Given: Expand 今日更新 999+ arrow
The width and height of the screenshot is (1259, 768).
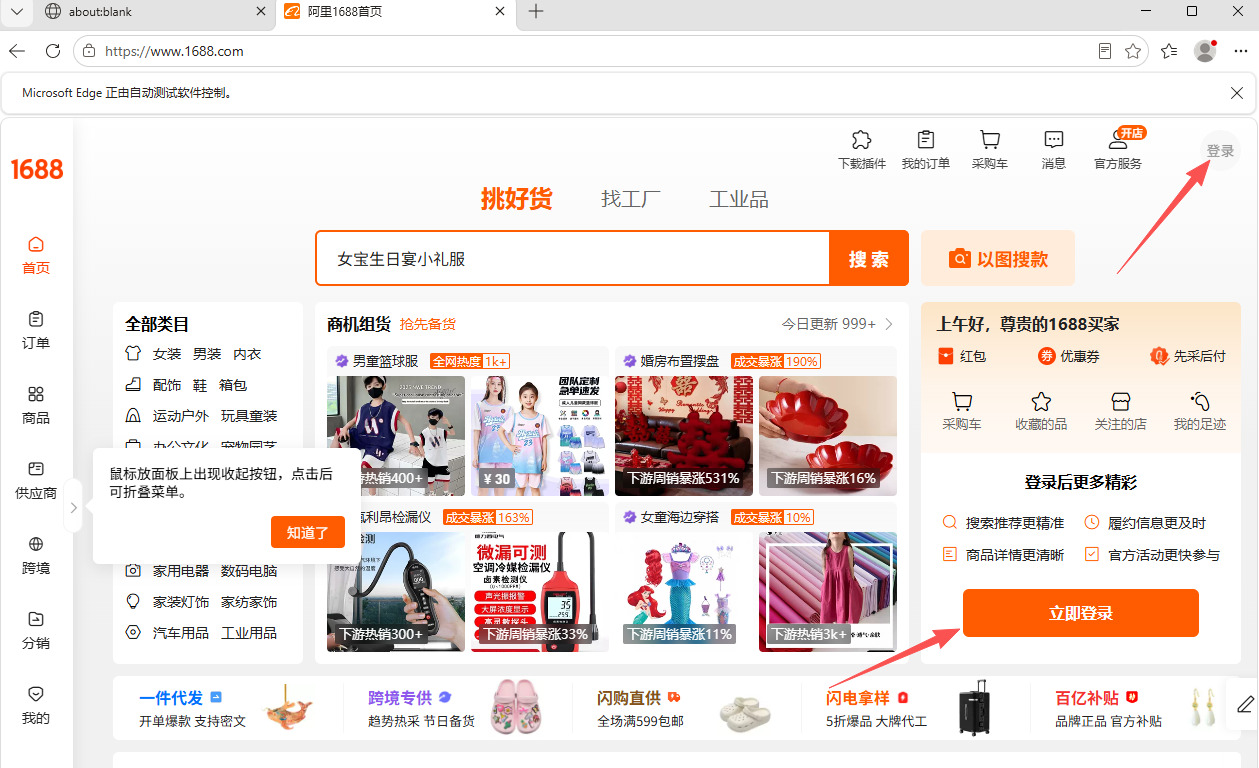Looking at the screenshot, I should (889, 324).
